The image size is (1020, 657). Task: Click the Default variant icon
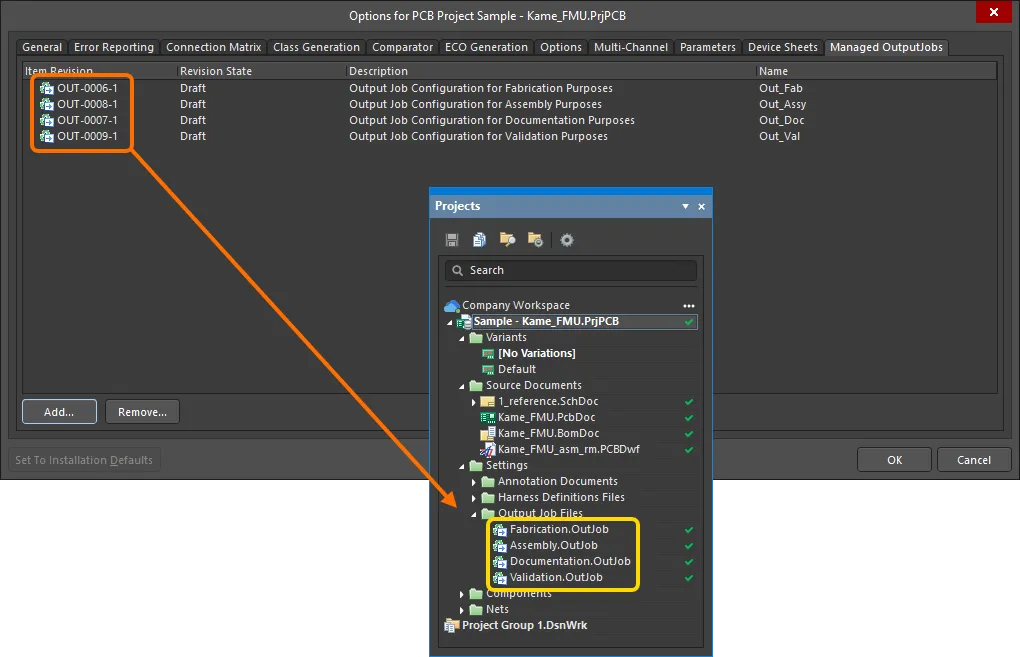click(x=488, y=369)
